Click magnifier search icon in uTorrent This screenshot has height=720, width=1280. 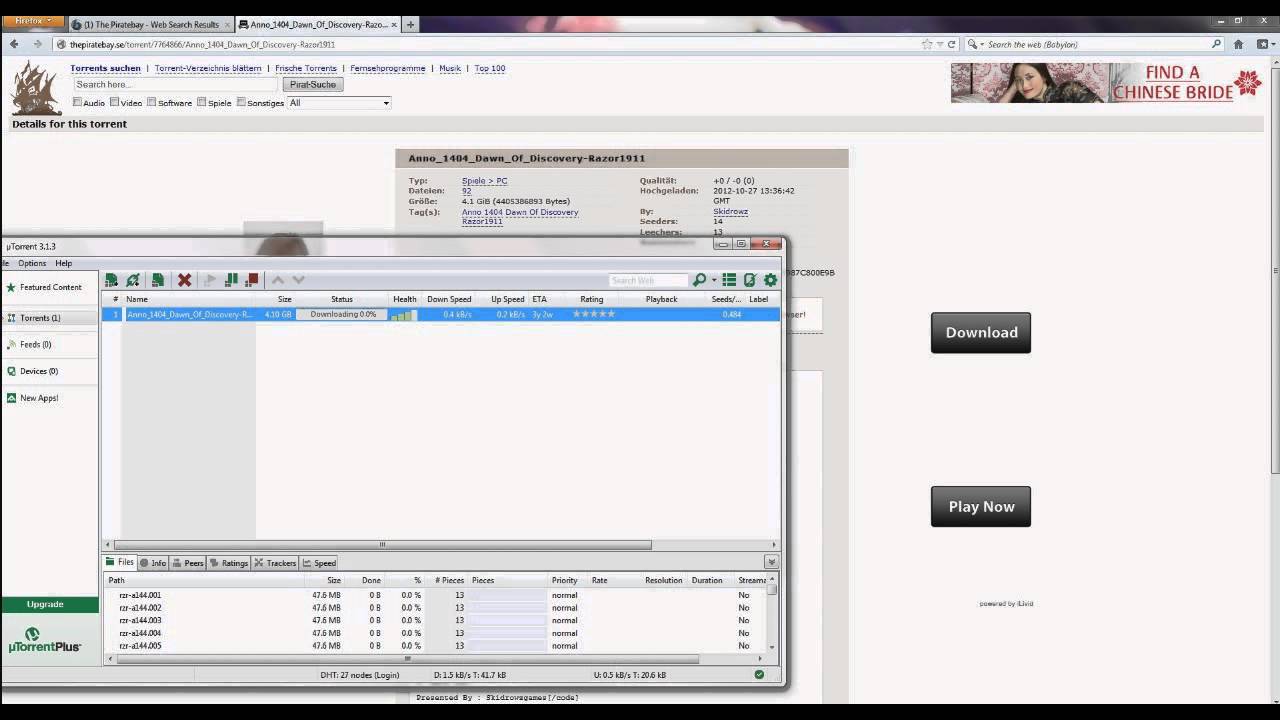pyautogui.click(x=699, y=280)
